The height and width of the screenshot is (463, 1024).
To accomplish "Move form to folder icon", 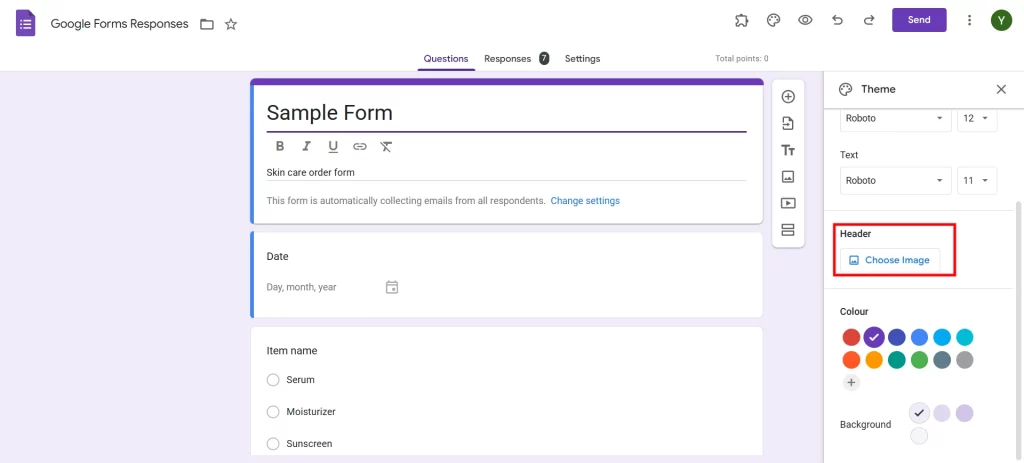I will (207, 24).
